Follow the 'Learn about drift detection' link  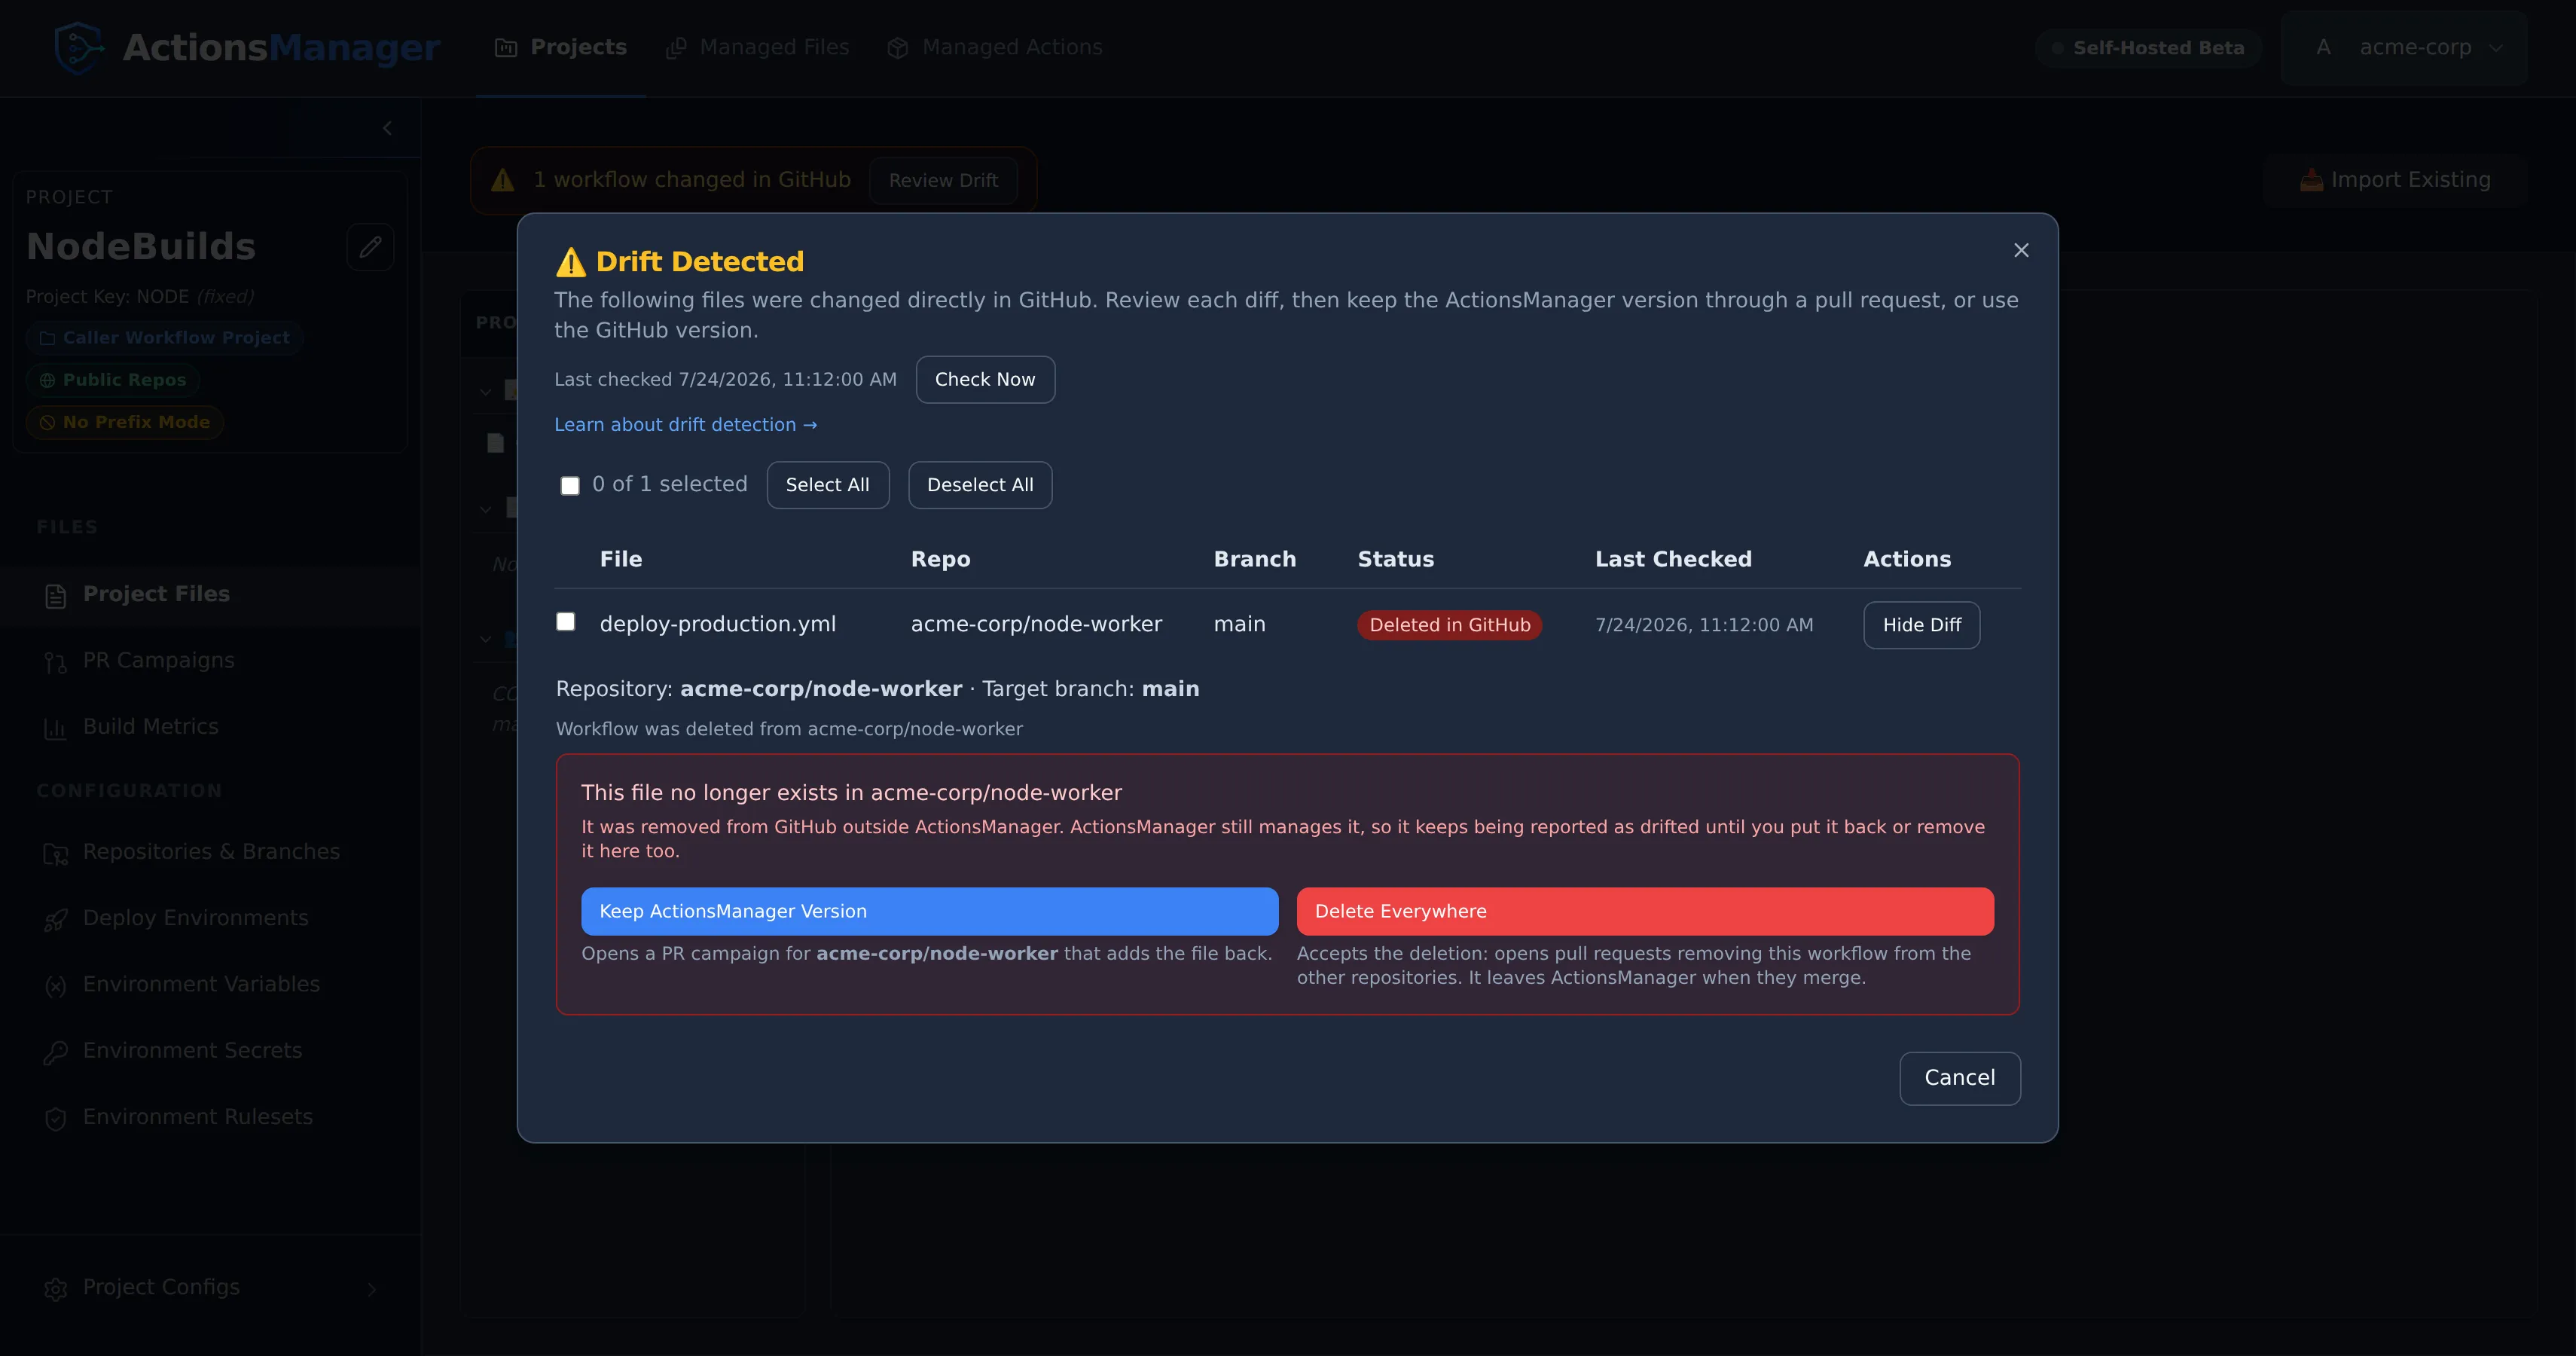pyautogui.click(x=686, y=425)
